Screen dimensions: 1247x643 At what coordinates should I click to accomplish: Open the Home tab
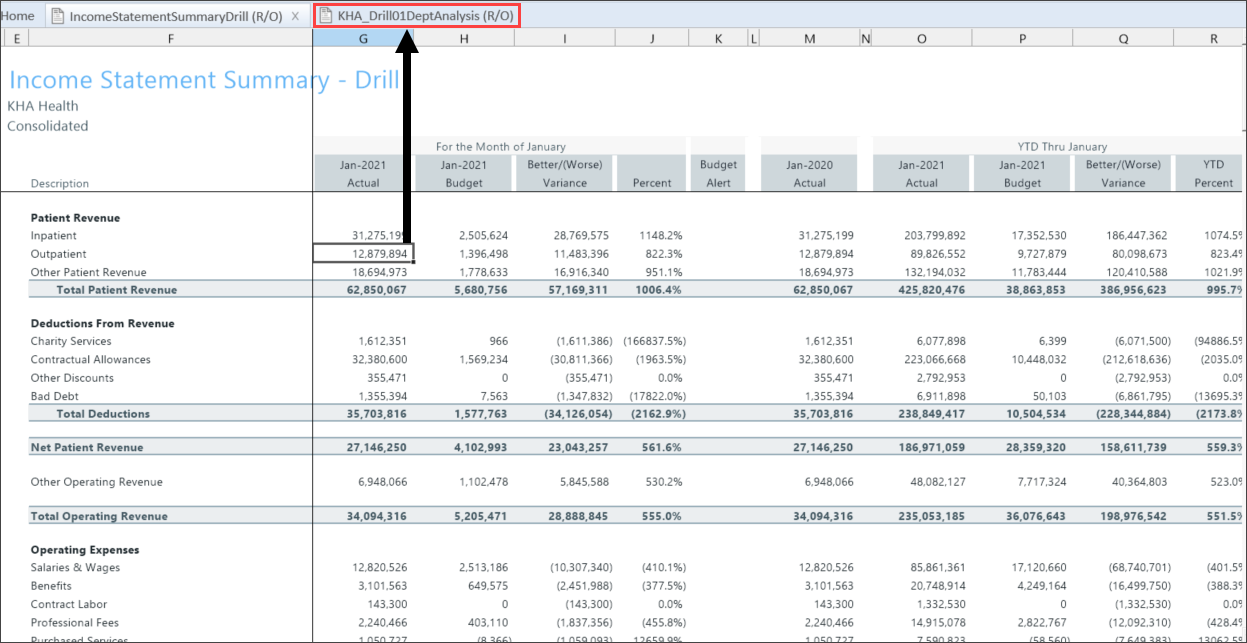18,16
